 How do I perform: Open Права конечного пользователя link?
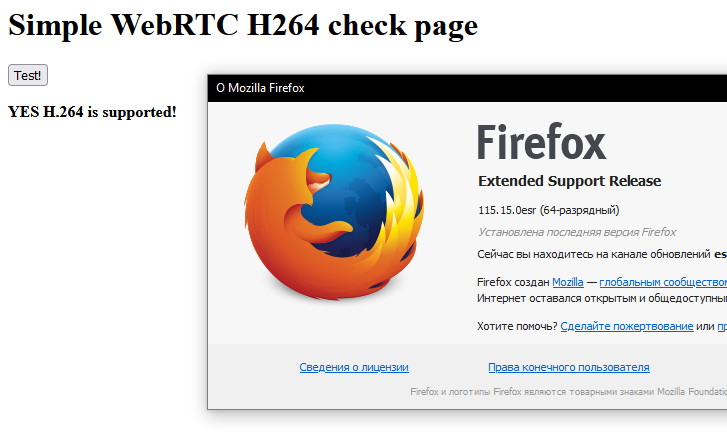(568, 367)
